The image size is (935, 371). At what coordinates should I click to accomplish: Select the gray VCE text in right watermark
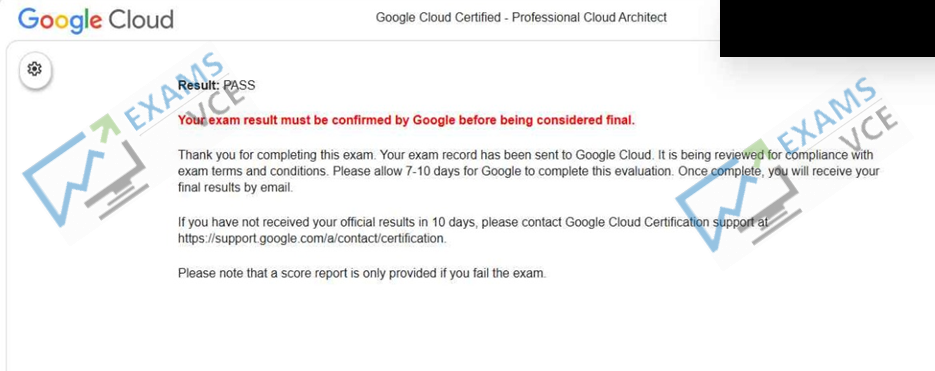[871, 132]
